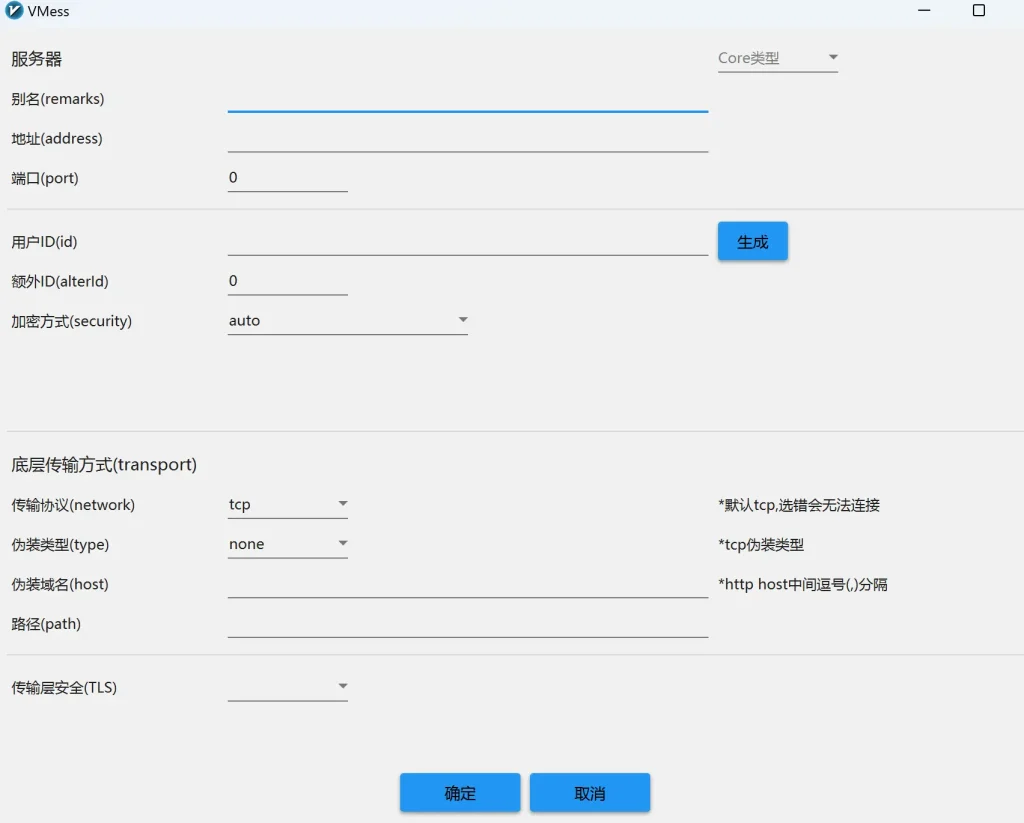Viewport: 1024px width, 823px height.
Task: Click the 确定 confirm button
Action: point(459,792)
